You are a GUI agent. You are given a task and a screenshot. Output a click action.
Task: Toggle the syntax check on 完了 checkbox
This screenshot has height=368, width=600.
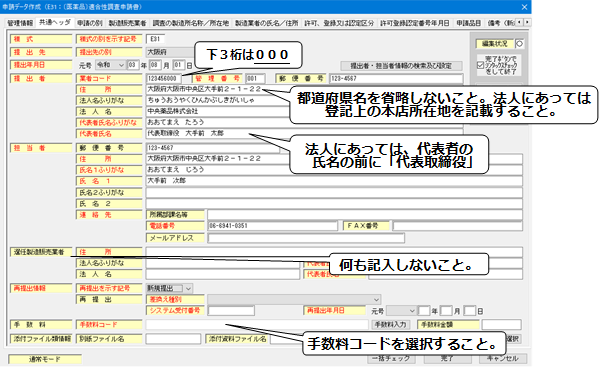point(480,65)
